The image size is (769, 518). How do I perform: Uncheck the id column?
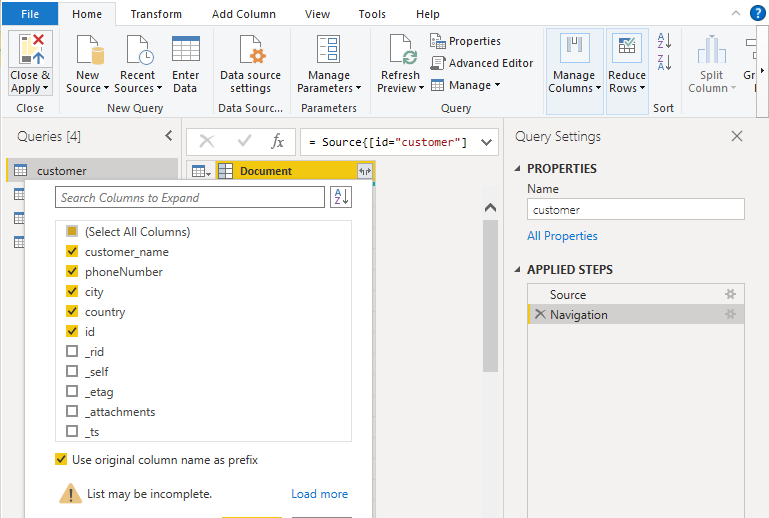[x=72, y=331]
